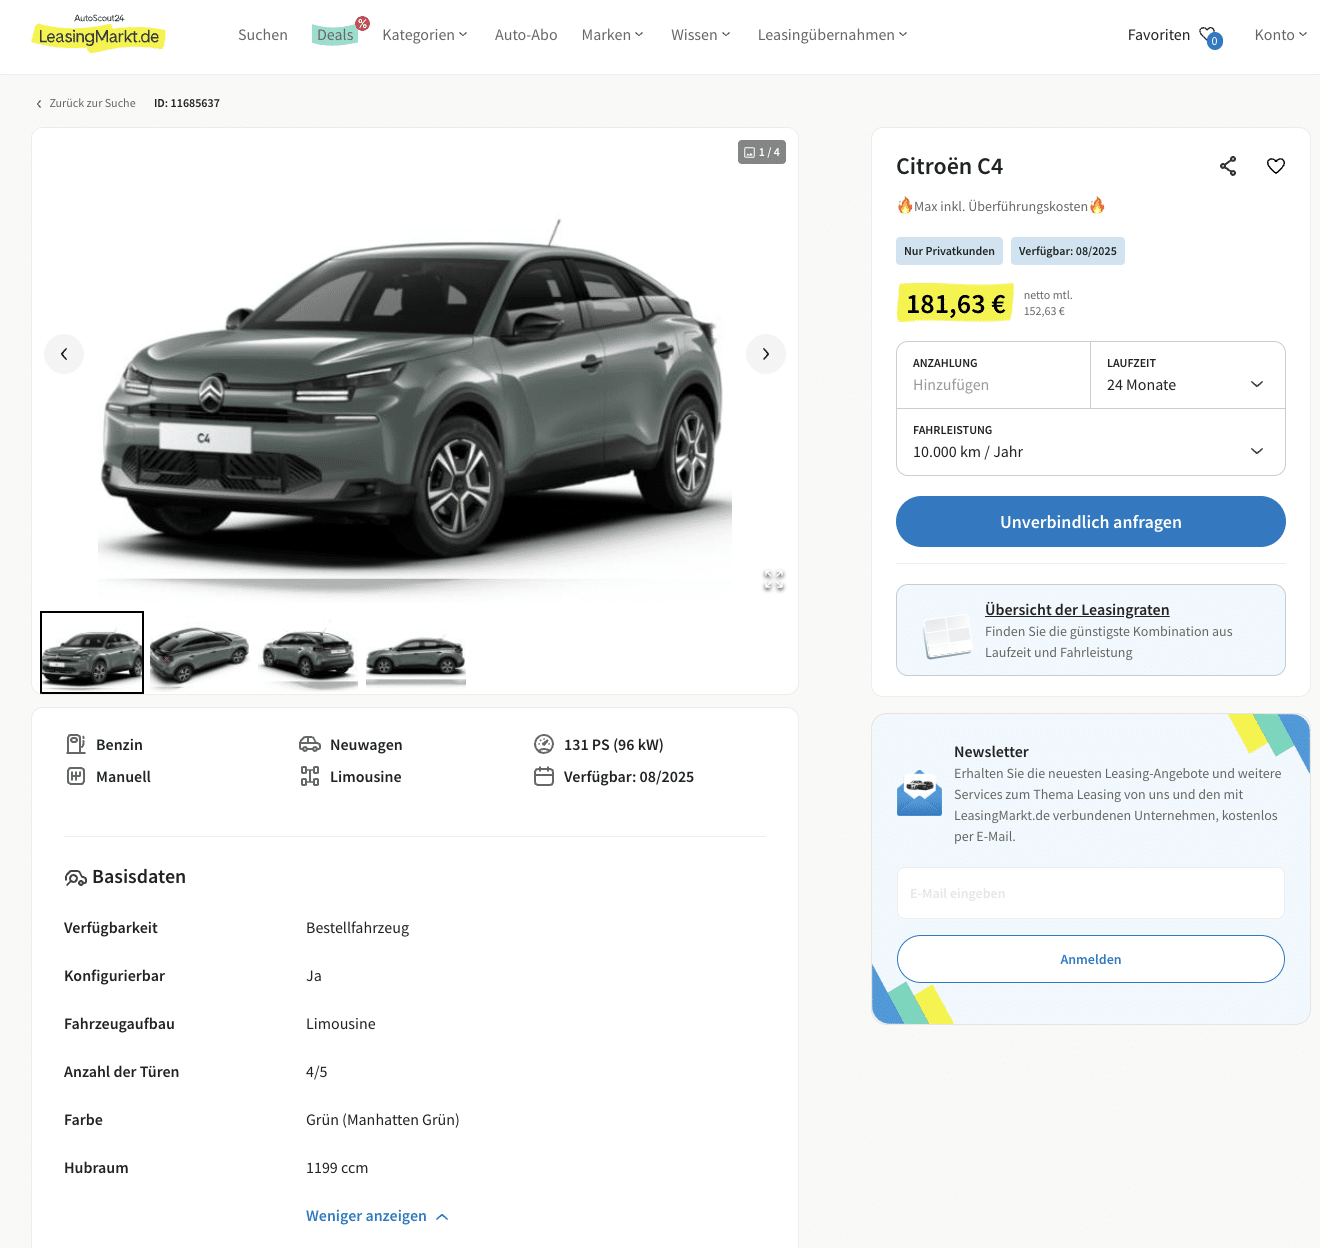Click the 1199 ccm value
This screenshot has height=1248, width=1320.
pos(337,1168)
